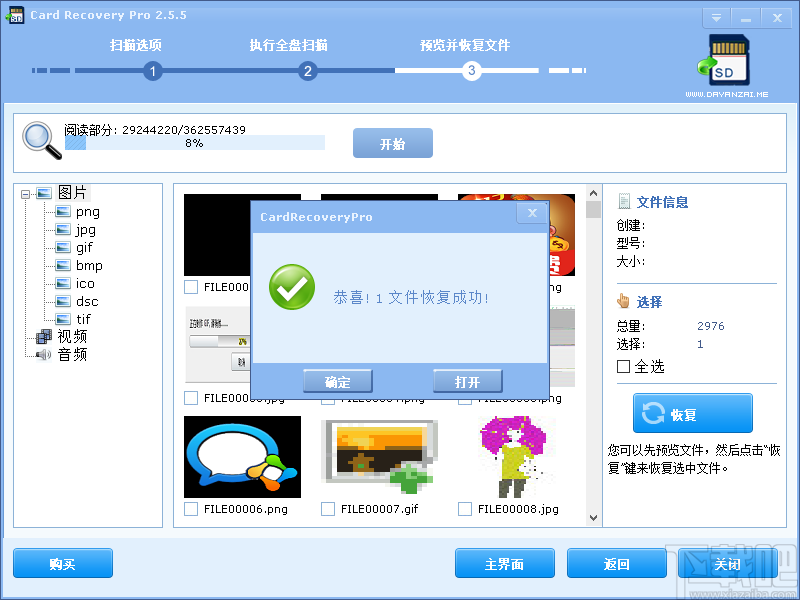Go to step 2 执行全盘扫描
Image resolution: width=800 pixels, height=600 pixels.
[288, 45]
